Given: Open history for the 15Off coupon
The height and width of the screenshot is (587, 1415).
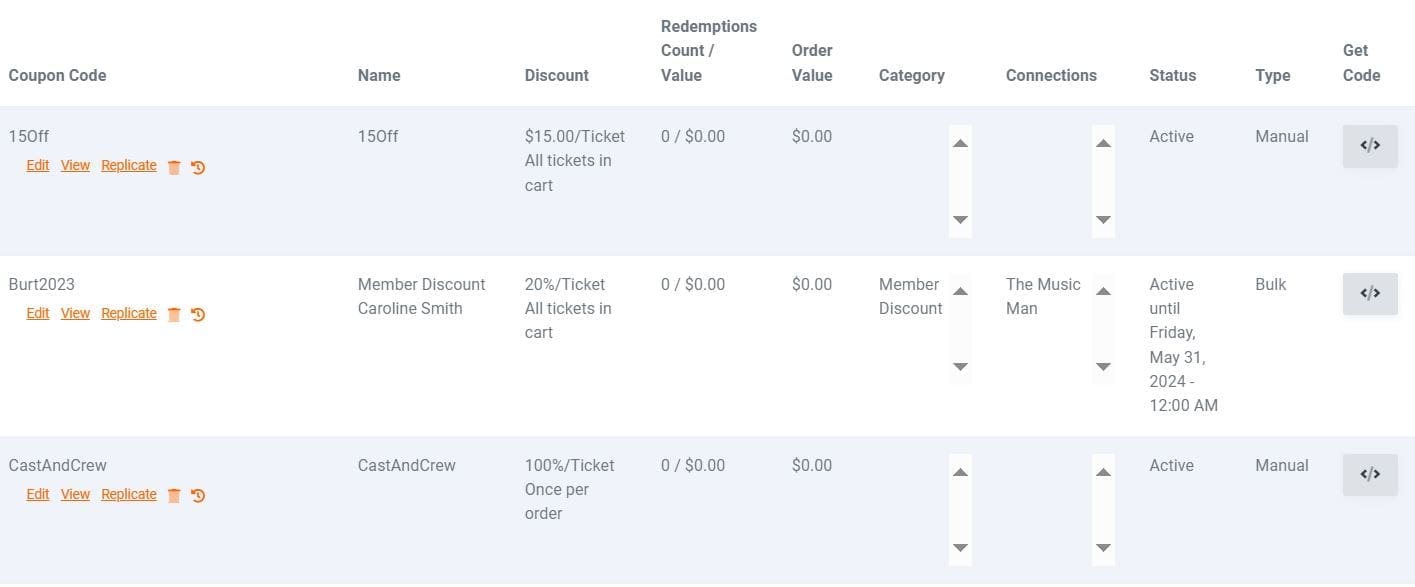Looking at the screenshot, I should coord(198,167).
